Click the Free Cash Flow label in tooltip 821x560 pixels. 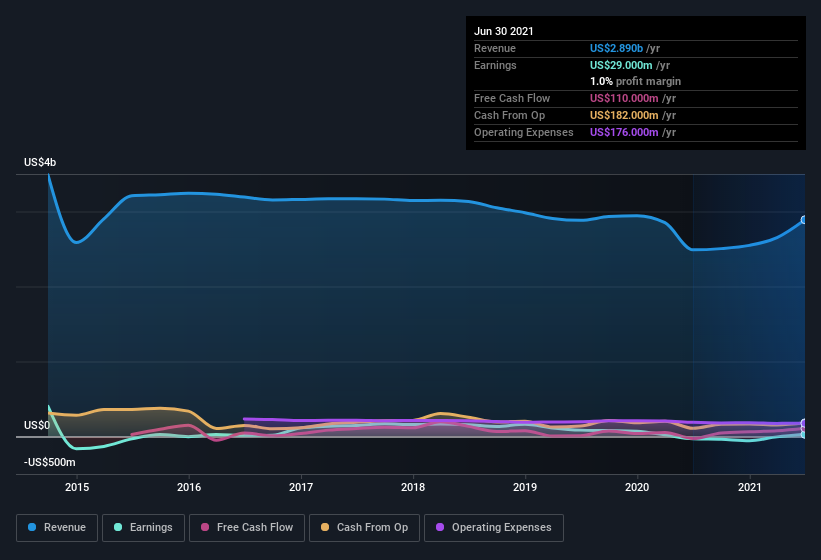pyautogui.click(x=512, y=98)
